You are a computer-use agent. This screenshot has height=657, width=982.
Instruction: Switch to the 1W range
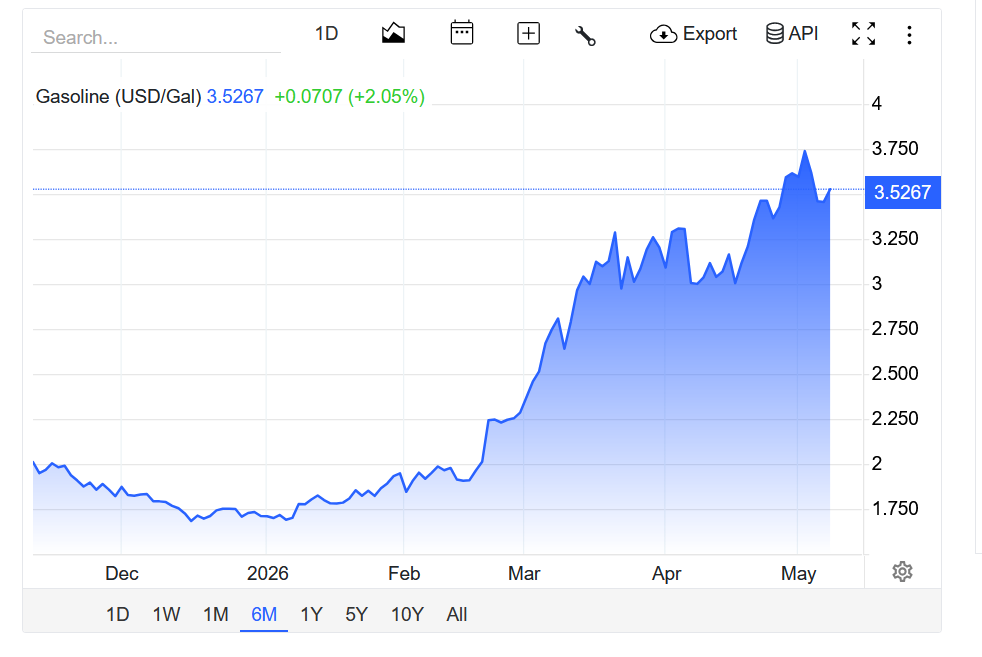pyautogui.click(x=166, y=614)
